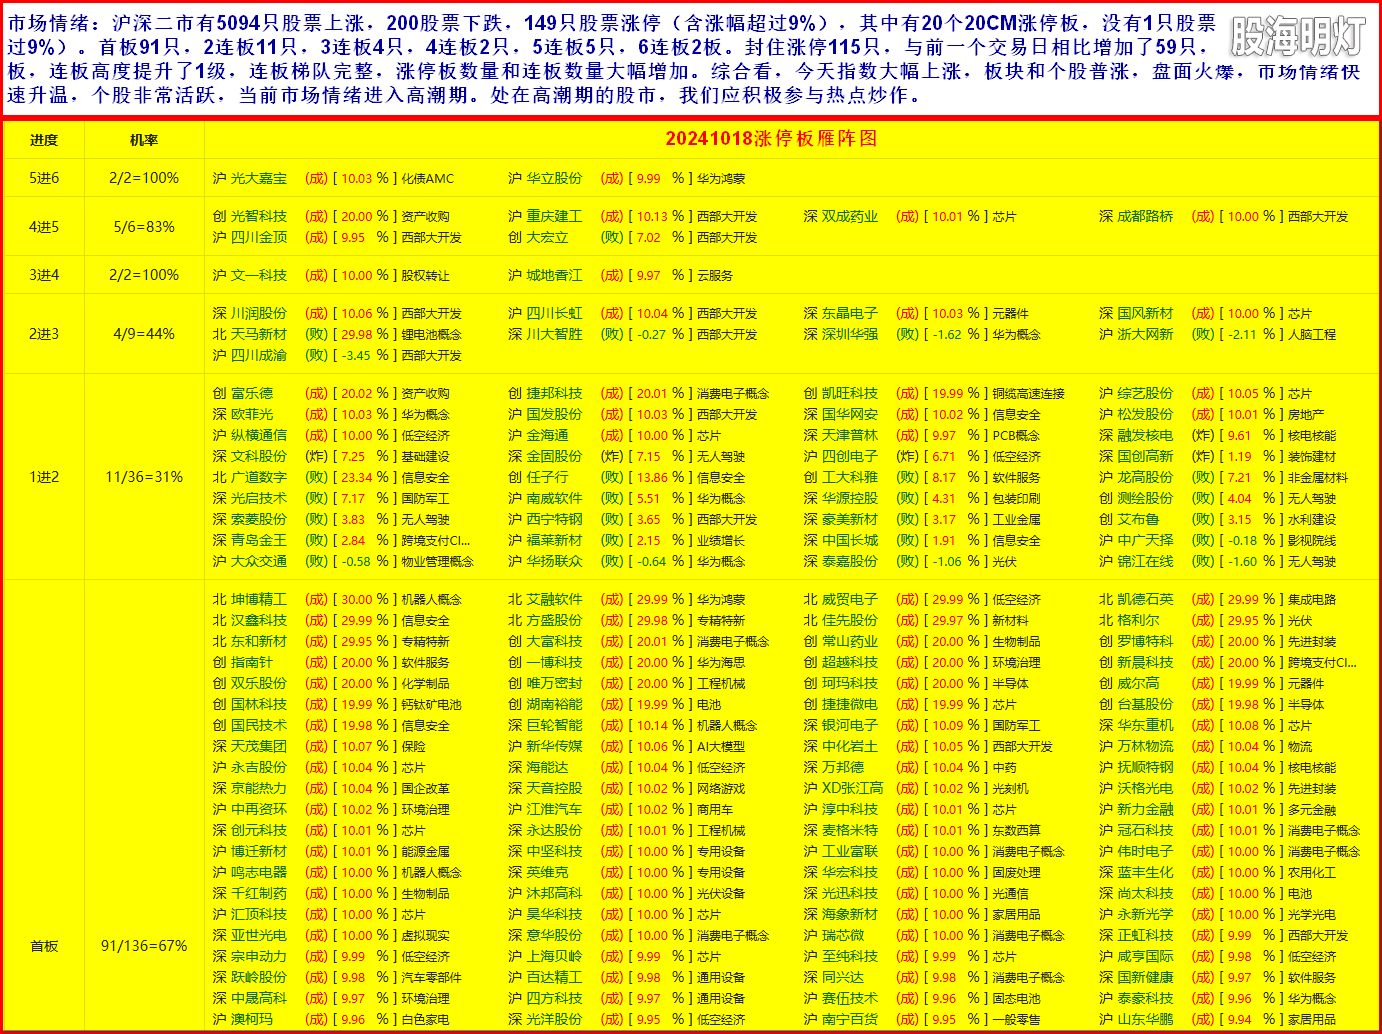The width and height of the screenshot is (1382, 1034).
Task: Click stock name 天马新材
Action: [x=259, y=334]
